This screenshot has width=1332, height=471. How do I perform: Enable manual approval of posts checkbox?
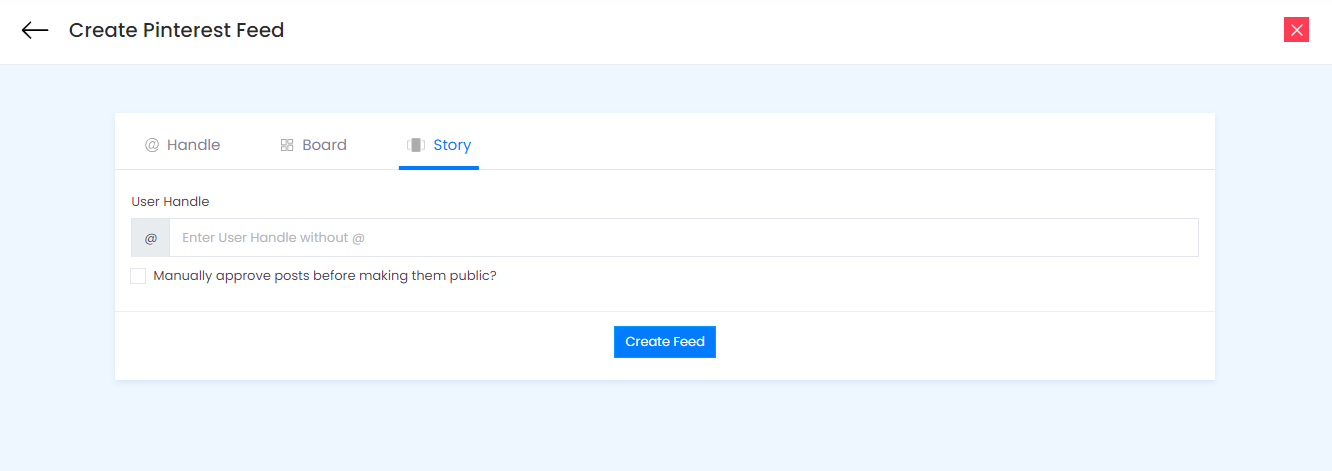[x=138, y=276]
